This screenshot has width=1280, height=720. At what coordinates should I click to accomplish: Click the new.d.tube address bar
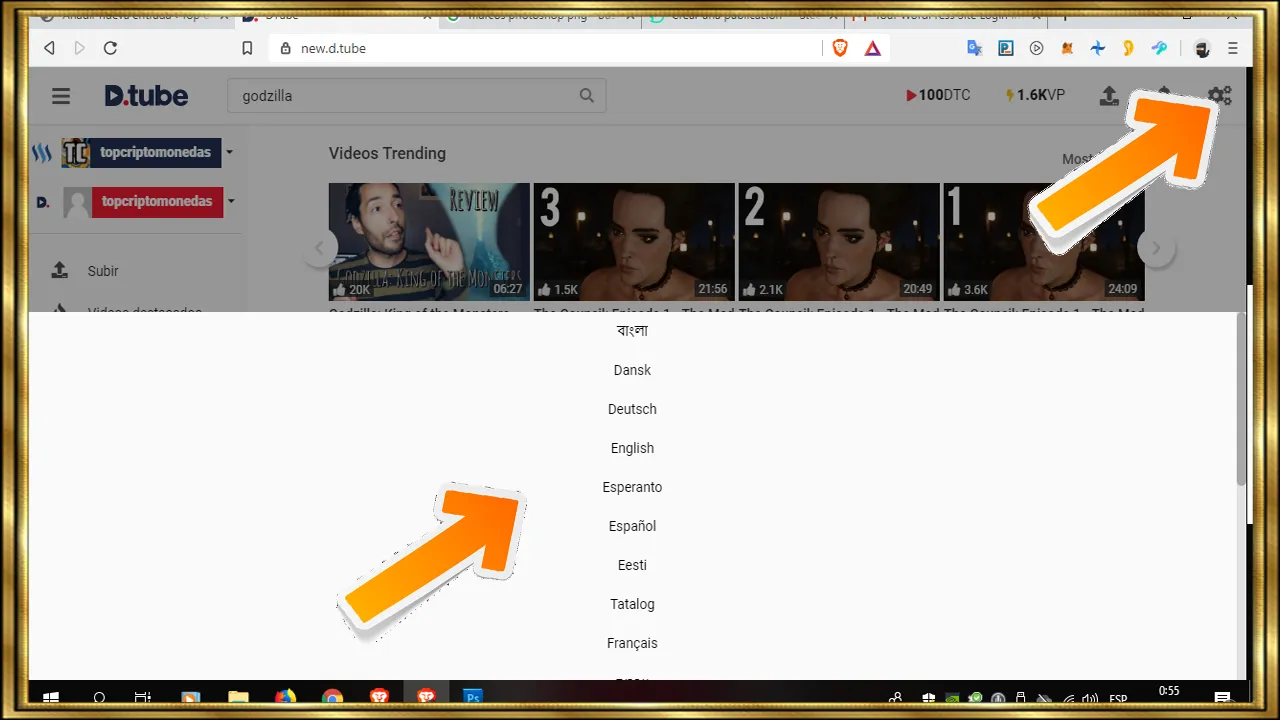(545, 48)
